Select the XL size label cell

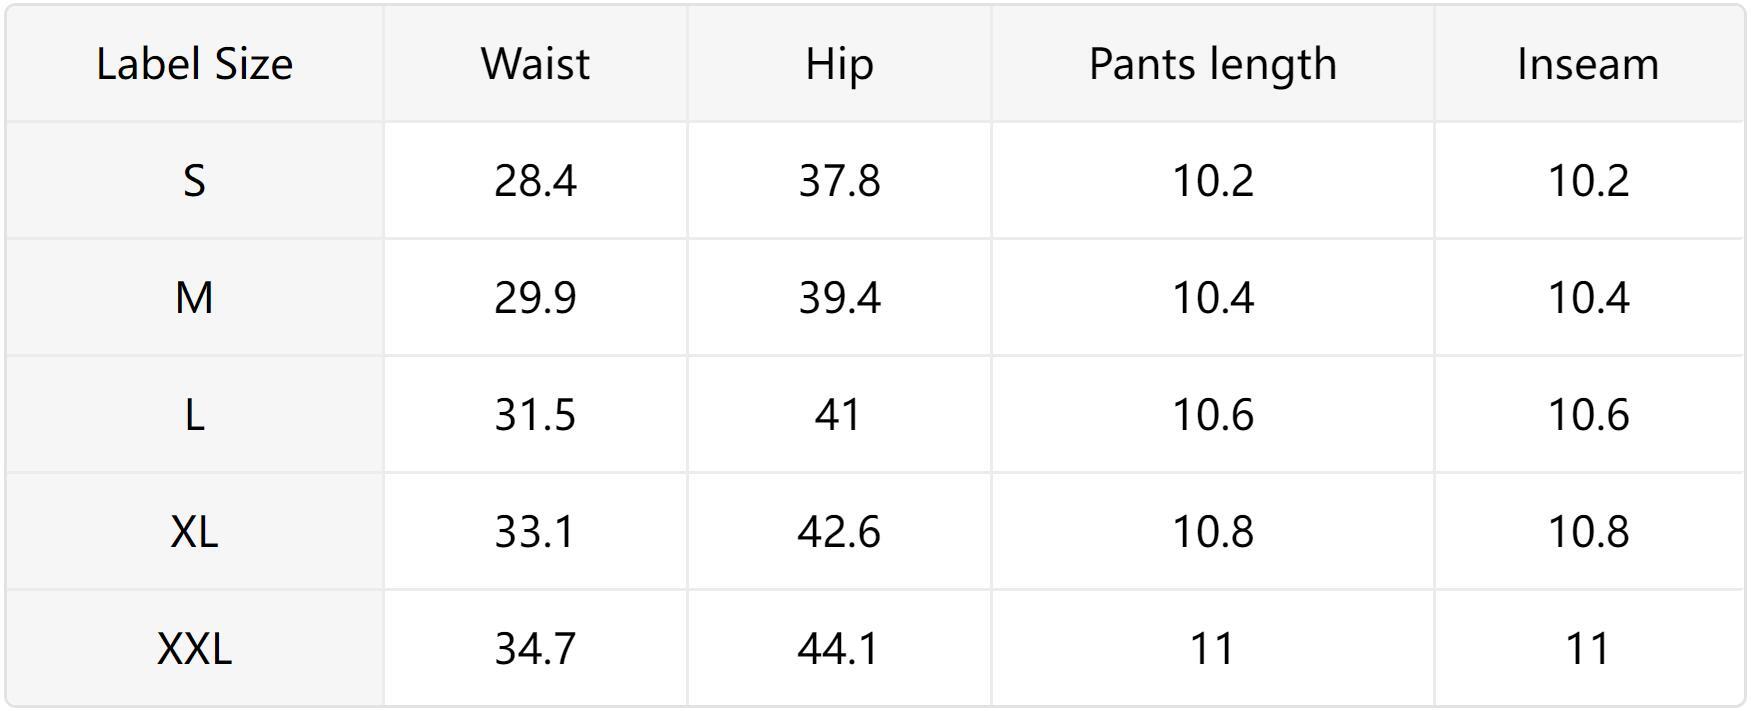pos(194,531)
